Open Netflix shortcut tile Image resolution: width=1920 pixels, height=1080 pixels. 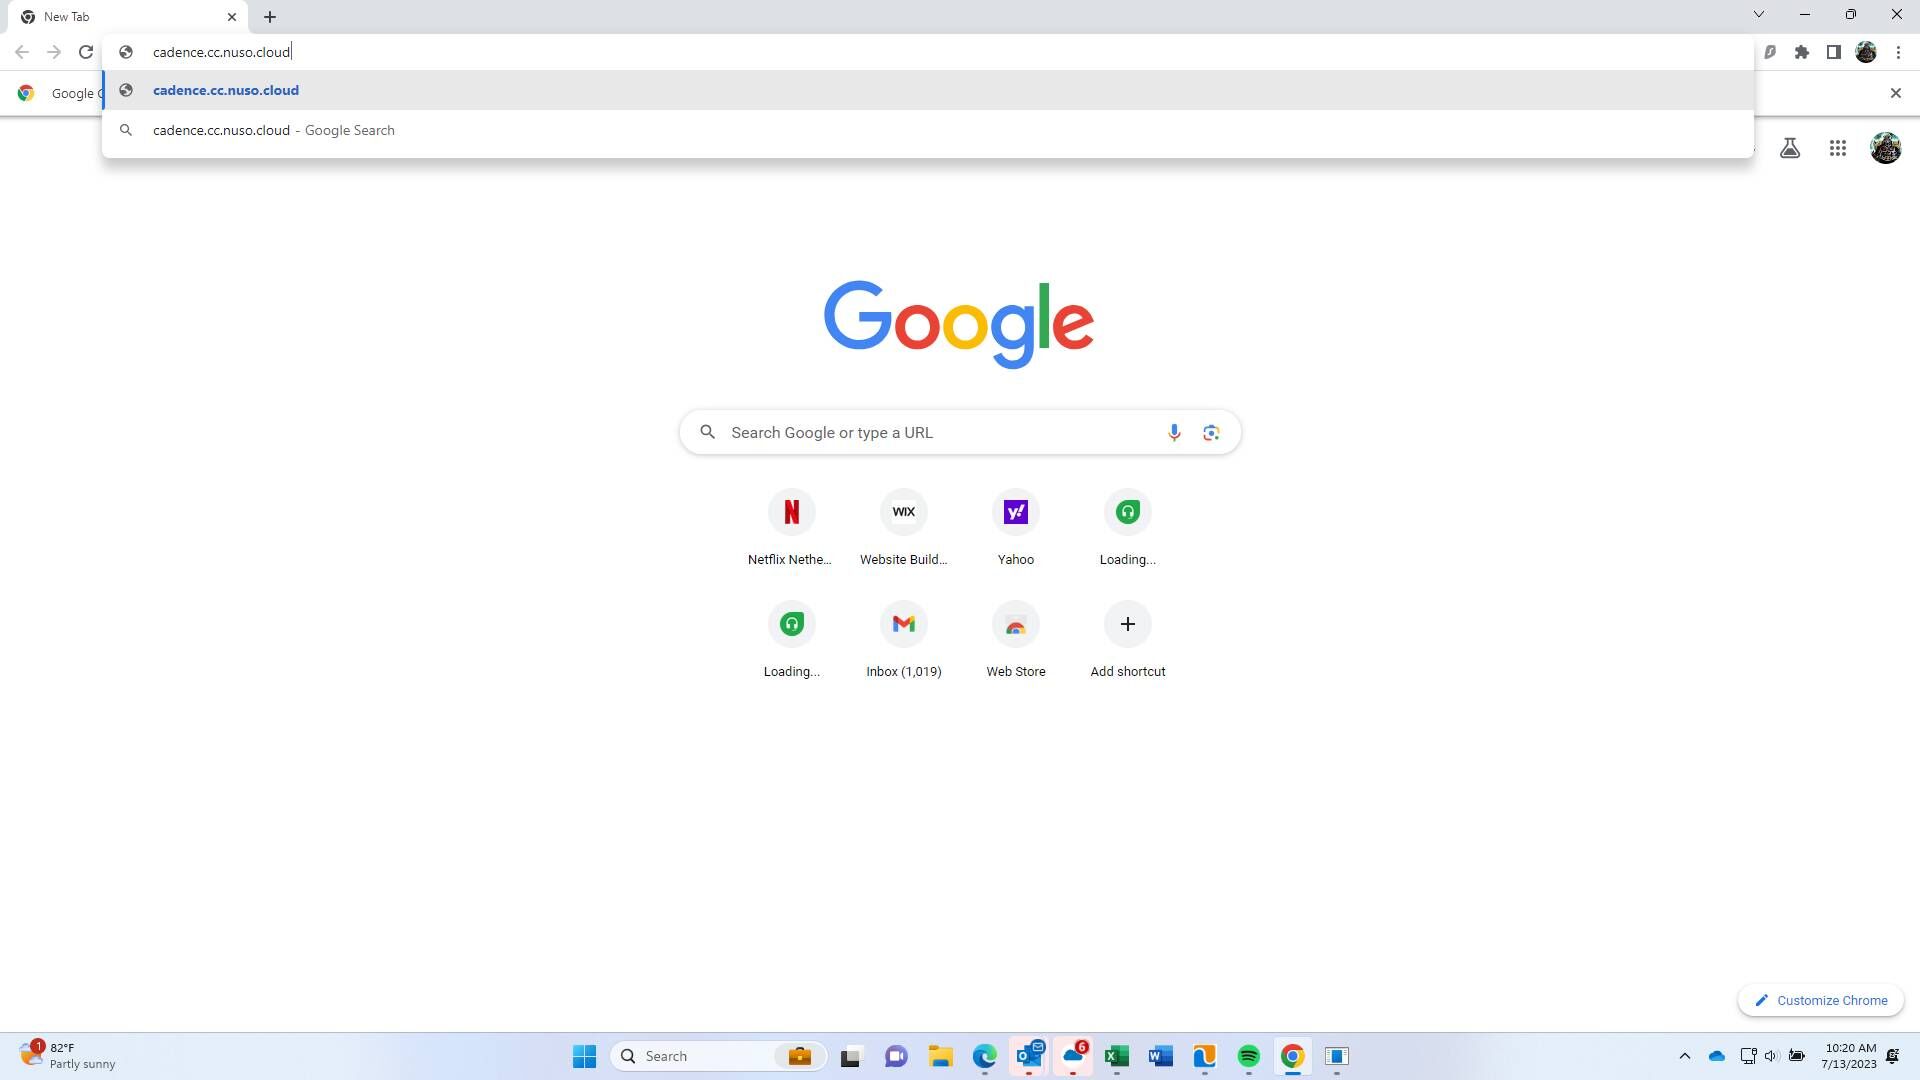[791, 530]
